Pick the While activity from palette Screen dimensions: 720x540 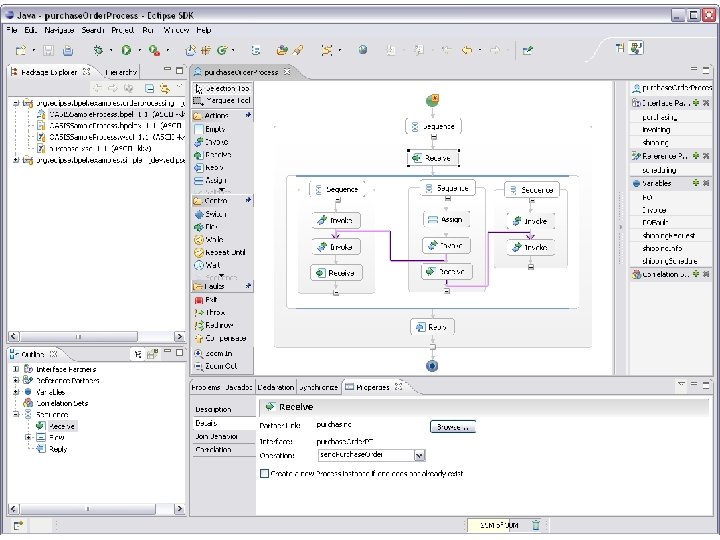point(209,240)
